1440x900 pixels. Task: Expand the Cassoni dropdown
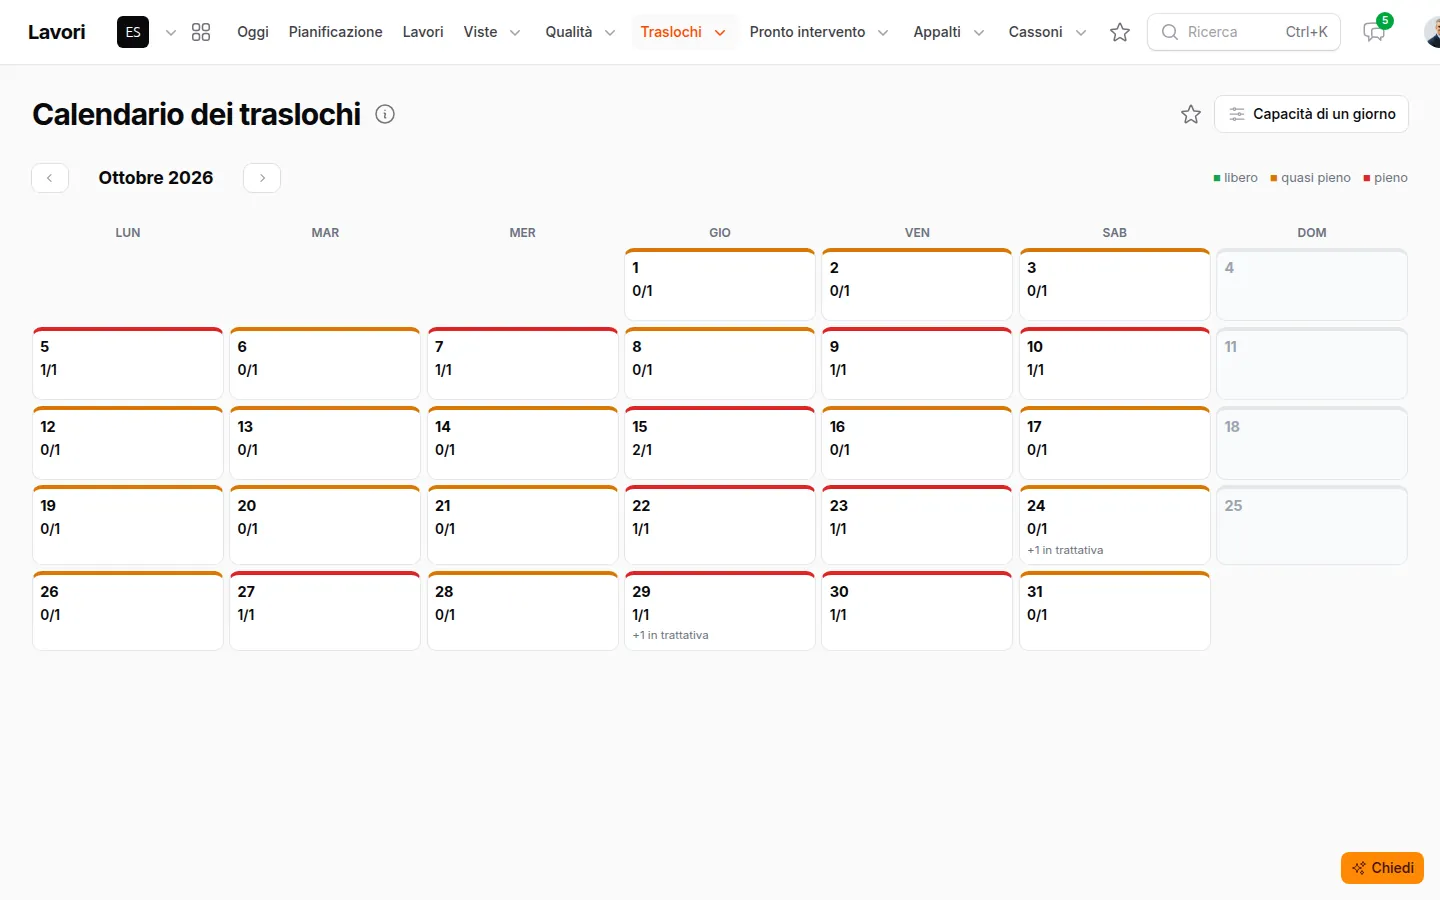(1047, 32)
